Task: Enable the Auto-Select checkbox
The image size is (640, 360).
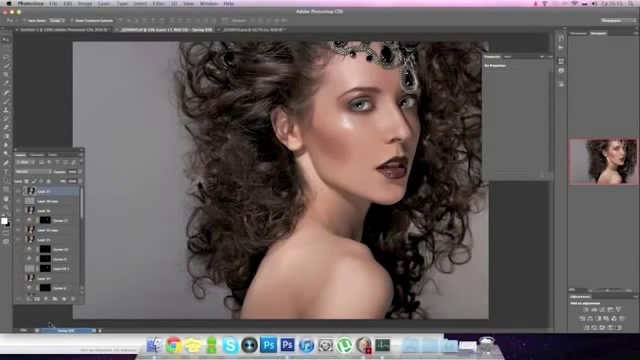Action: 25,20
